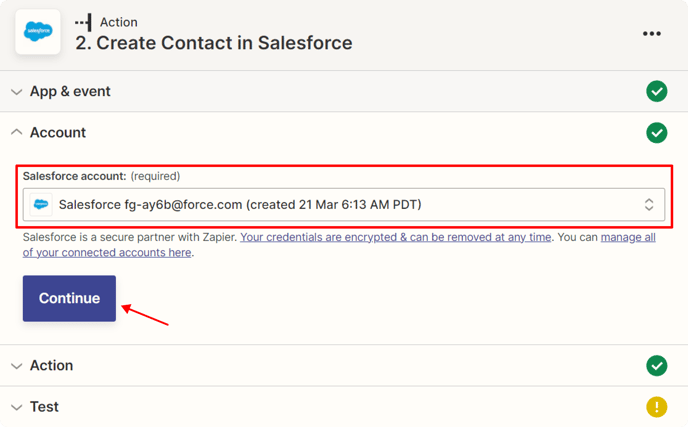Click the 'Salesforce account: (required)' label
The image size is (688, 427).
coord(101,176)
